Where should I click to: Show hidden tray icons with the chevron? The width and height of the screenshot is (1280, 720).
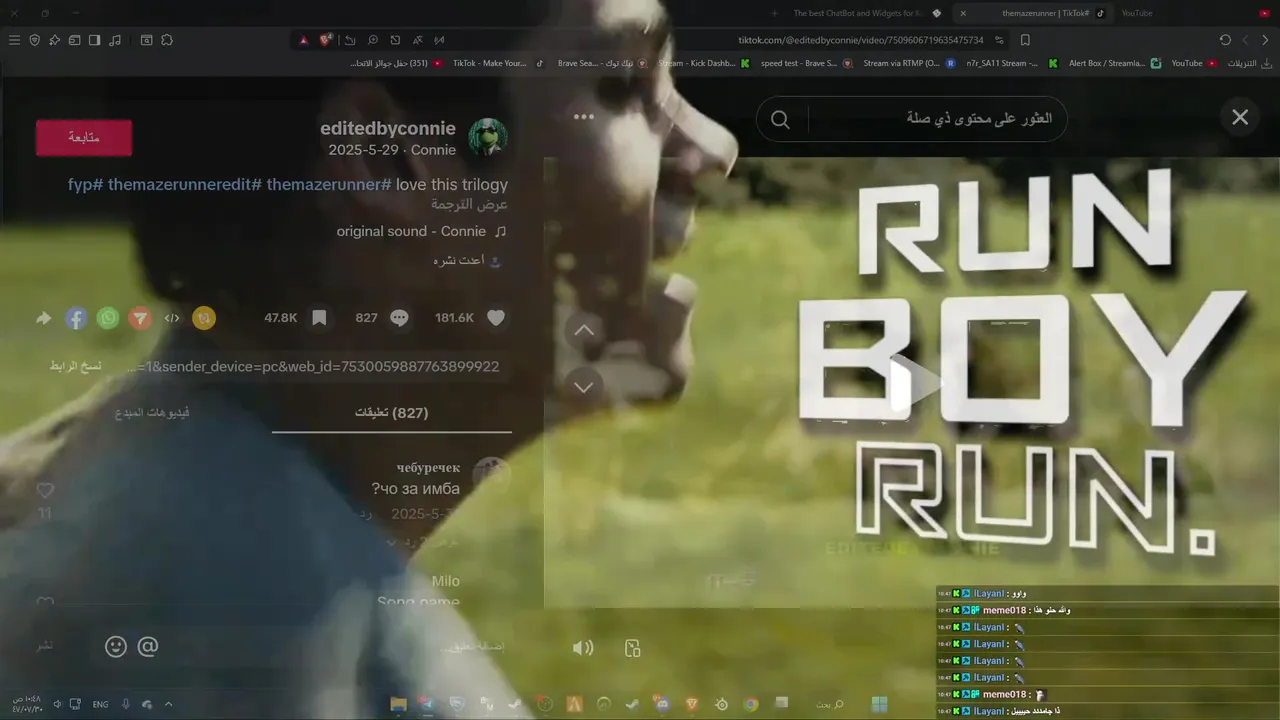168,704
